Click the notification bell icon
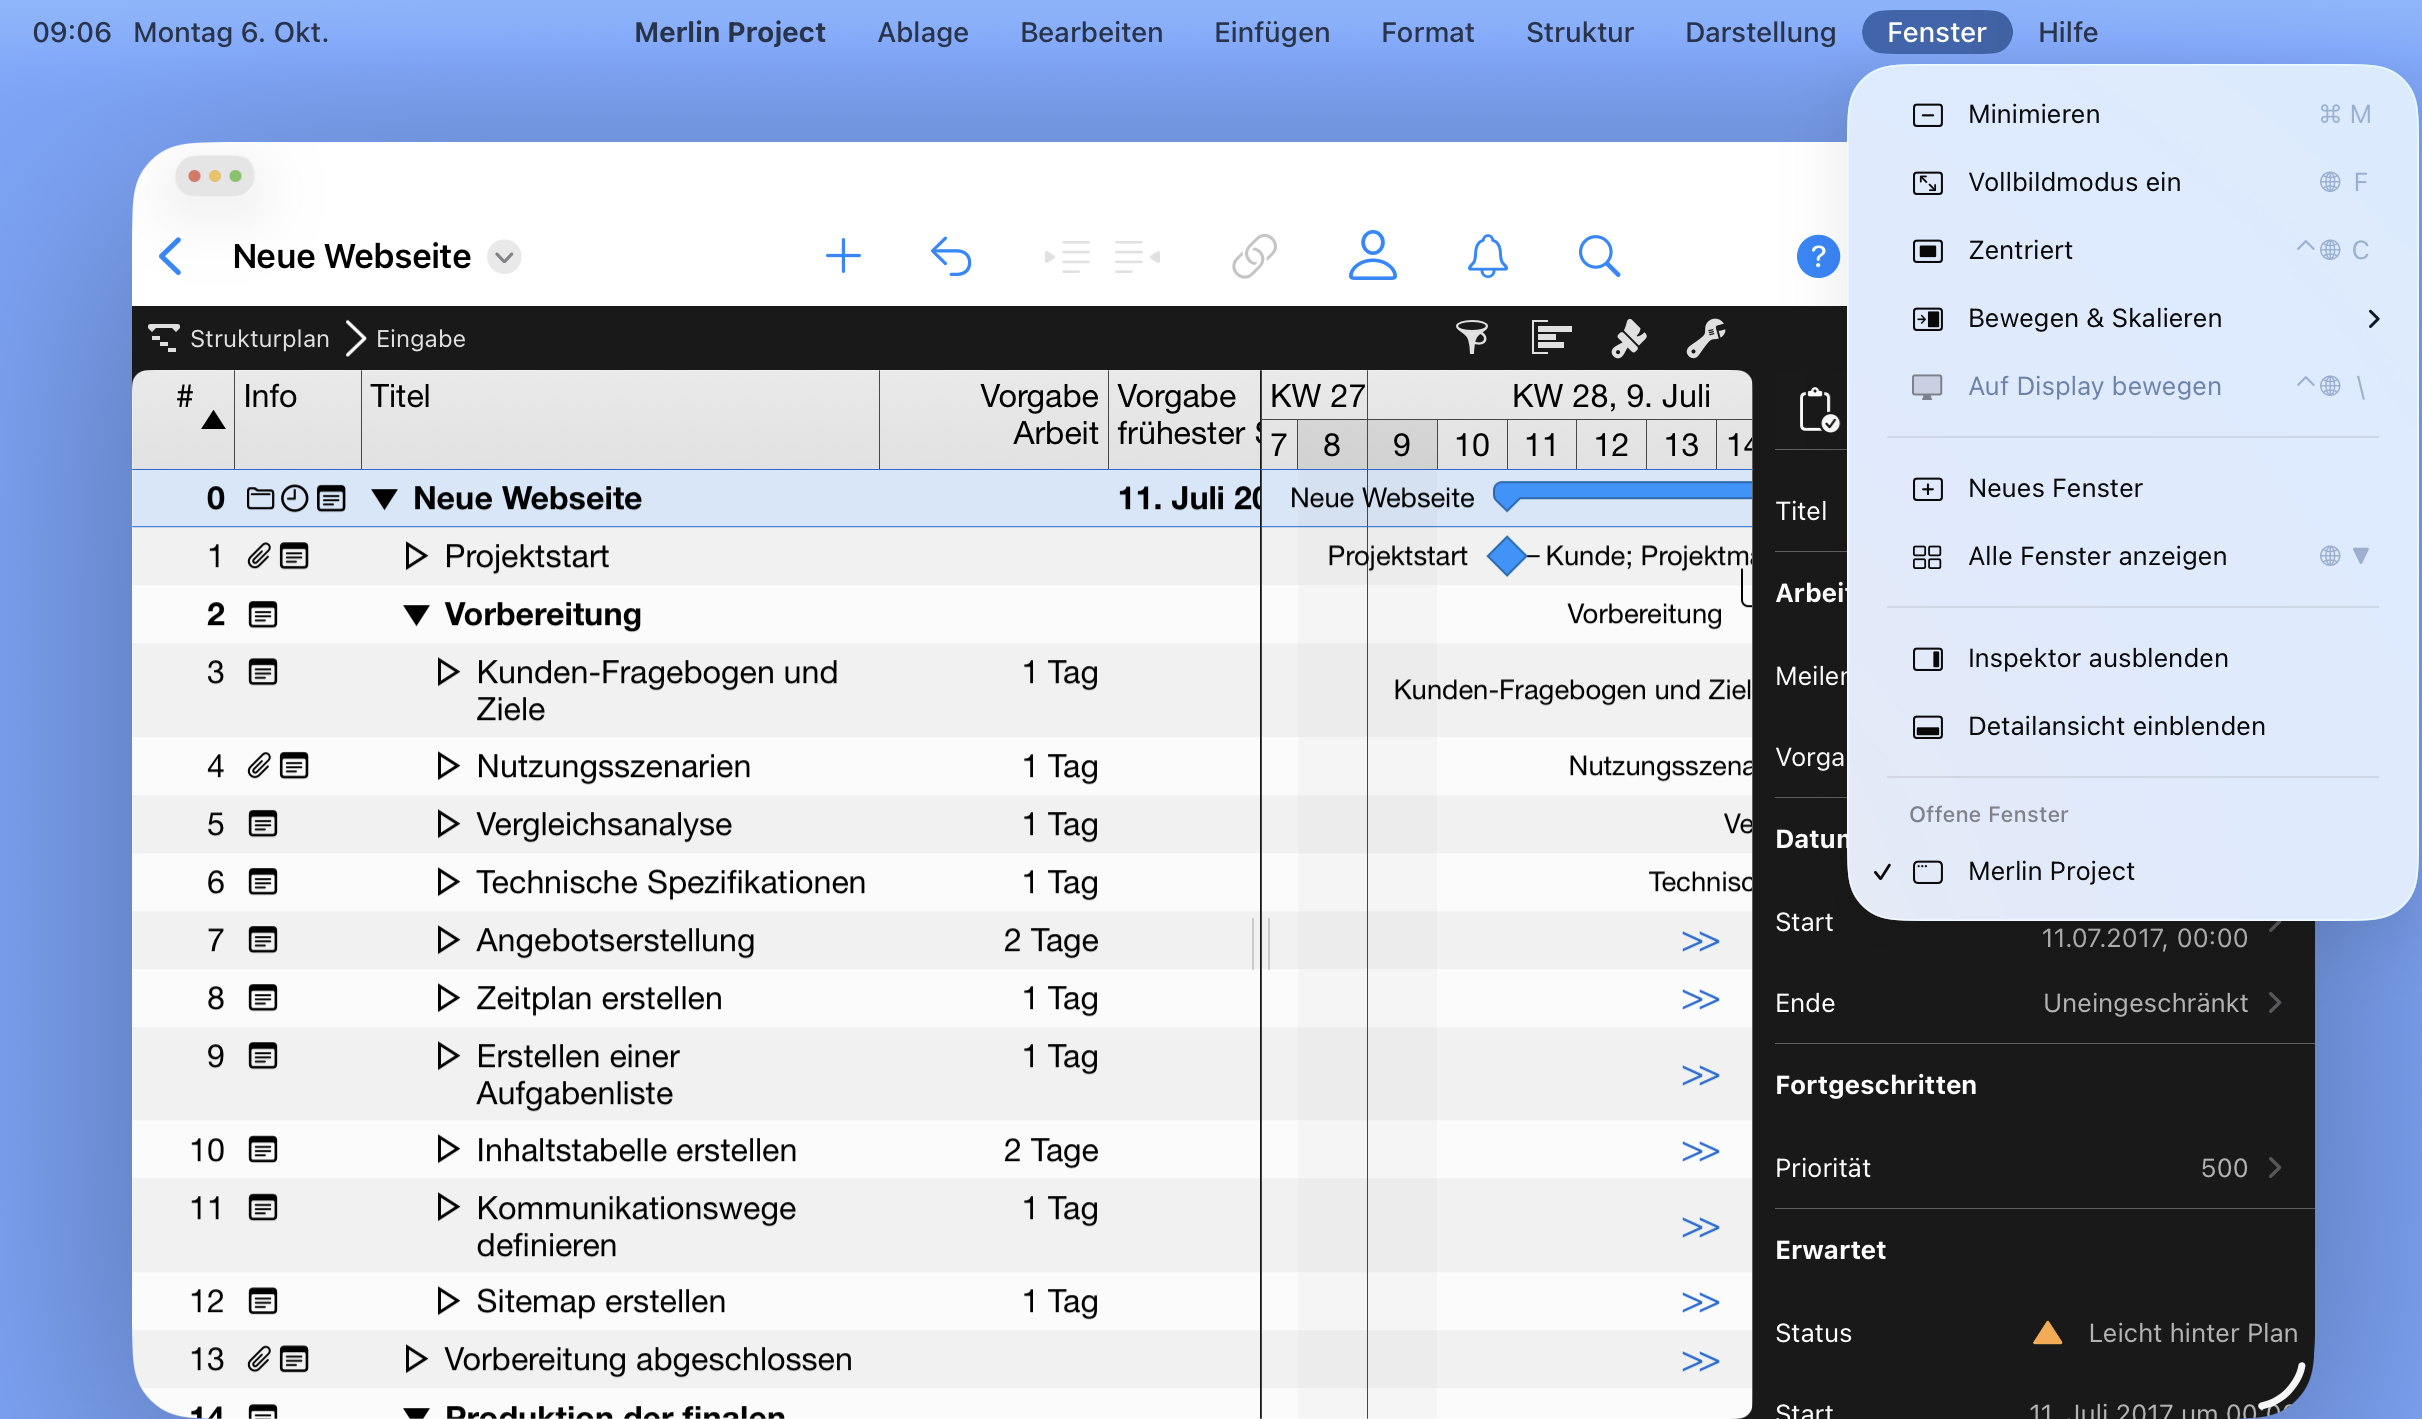 [1487, 256]
